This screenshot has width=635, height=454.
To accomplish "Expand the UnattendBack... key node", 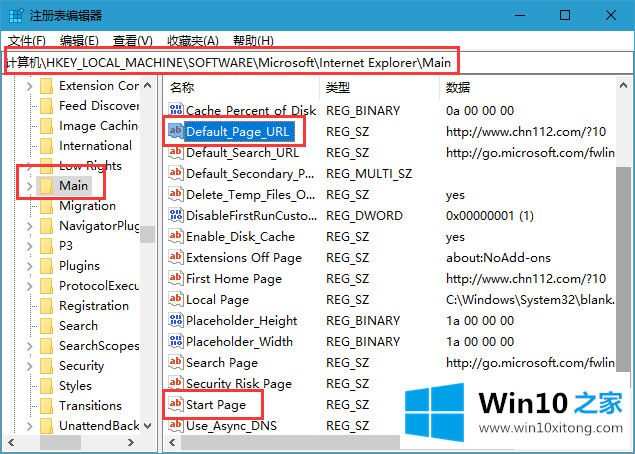I will coord(30,426).
